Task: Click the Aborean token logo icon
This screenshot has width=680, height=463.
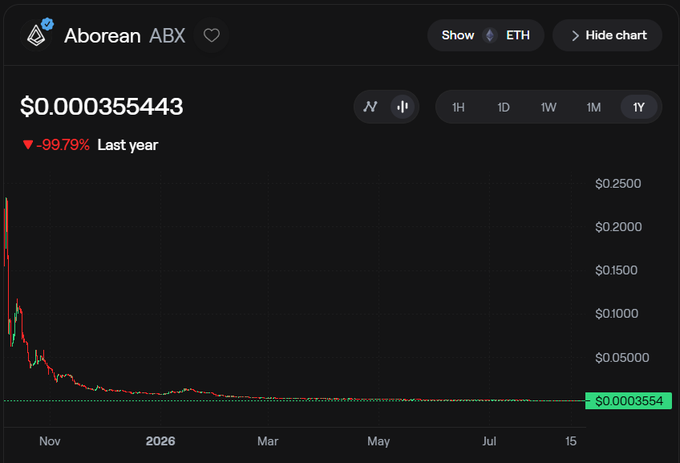Action: pos(36,36)
